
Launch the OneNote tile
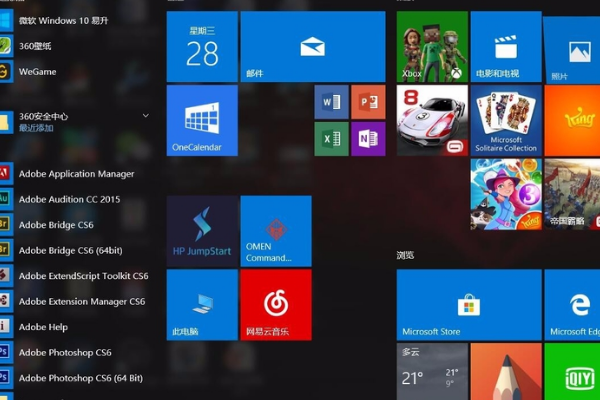point(368,138)
